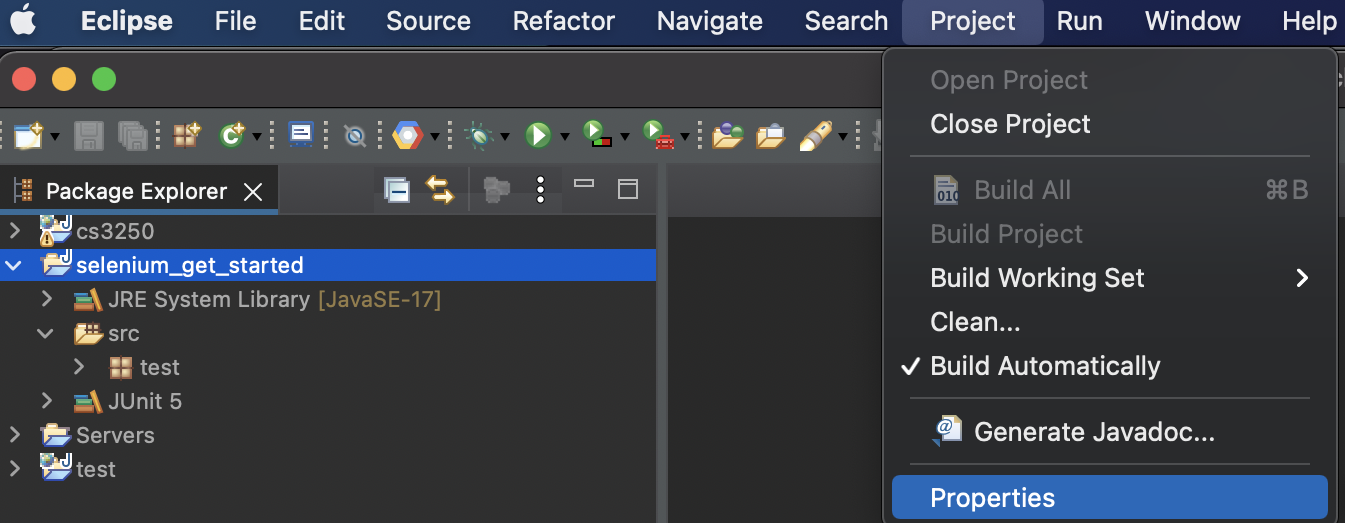Open the Edit menu

(x=322, y=21)
